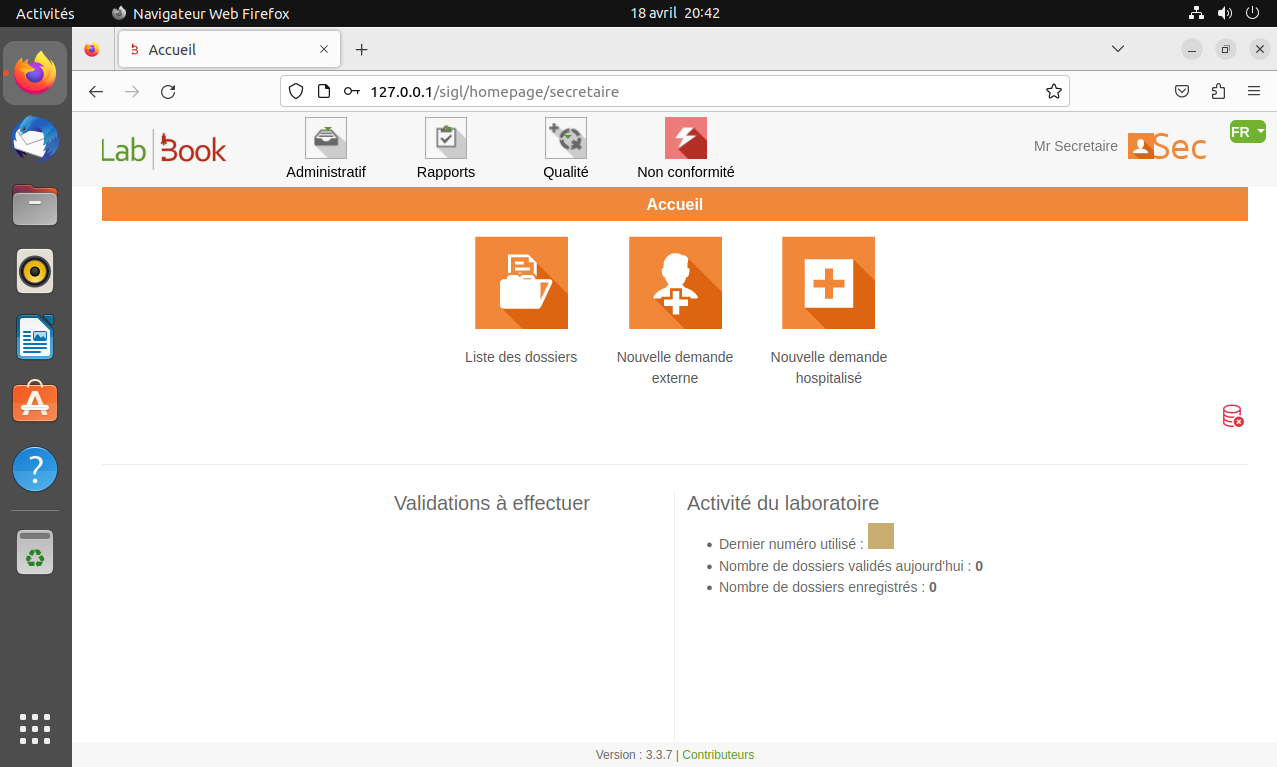This screenshot has height=767, width=1277.
Task: Open the Contributeurs link
Action: [717, 754]
